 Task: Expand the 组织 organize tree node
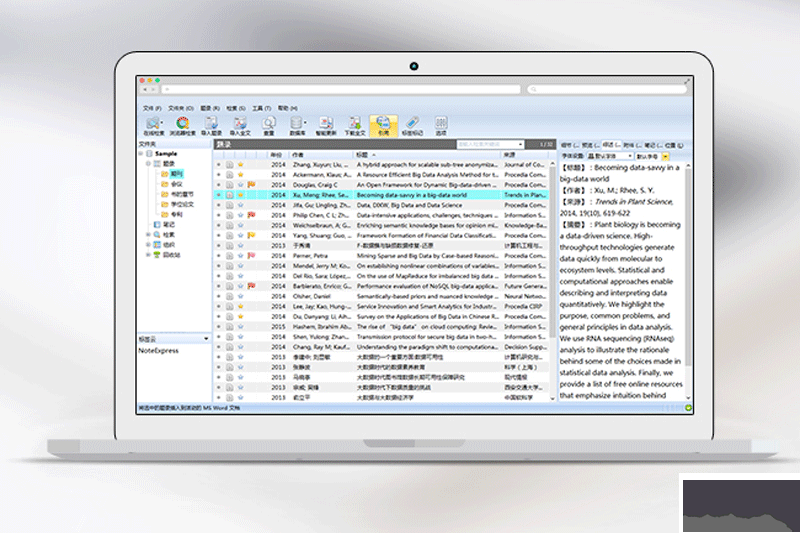point(148,245)
